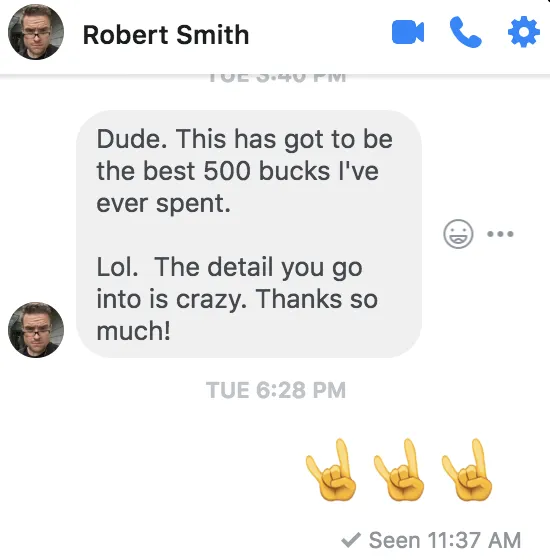This screenshot has height=560, width=550.
Task: Start a voice call via phone icon
Action: [x=465, y=32]
